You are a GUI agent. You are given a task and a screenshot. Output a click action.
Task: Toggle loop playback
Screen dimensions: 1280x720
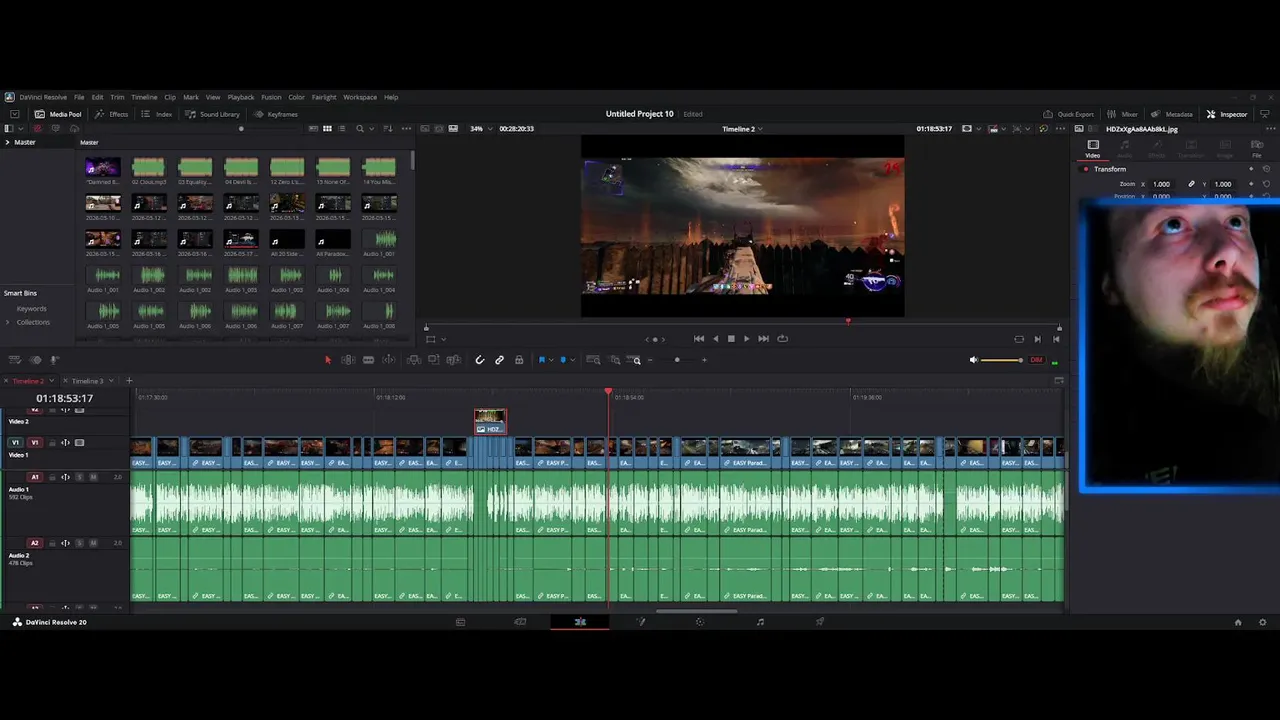tap(782, 339)
